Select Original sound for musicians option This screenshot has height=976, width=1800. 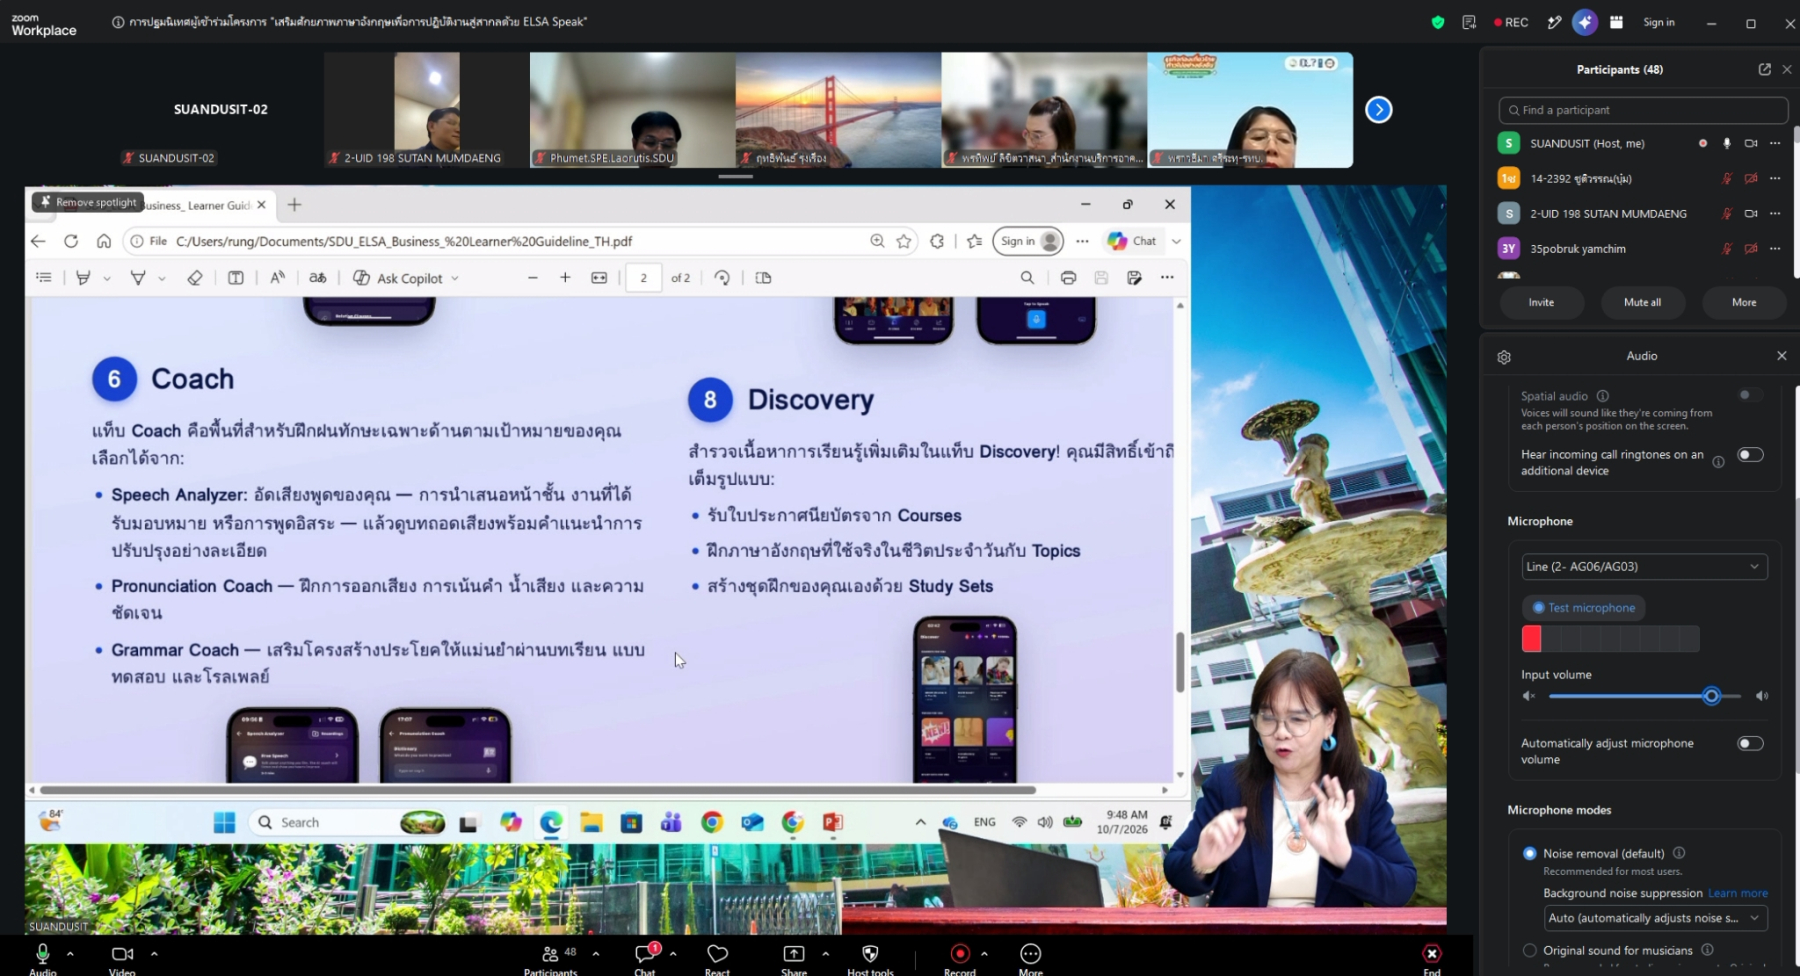1529,950
